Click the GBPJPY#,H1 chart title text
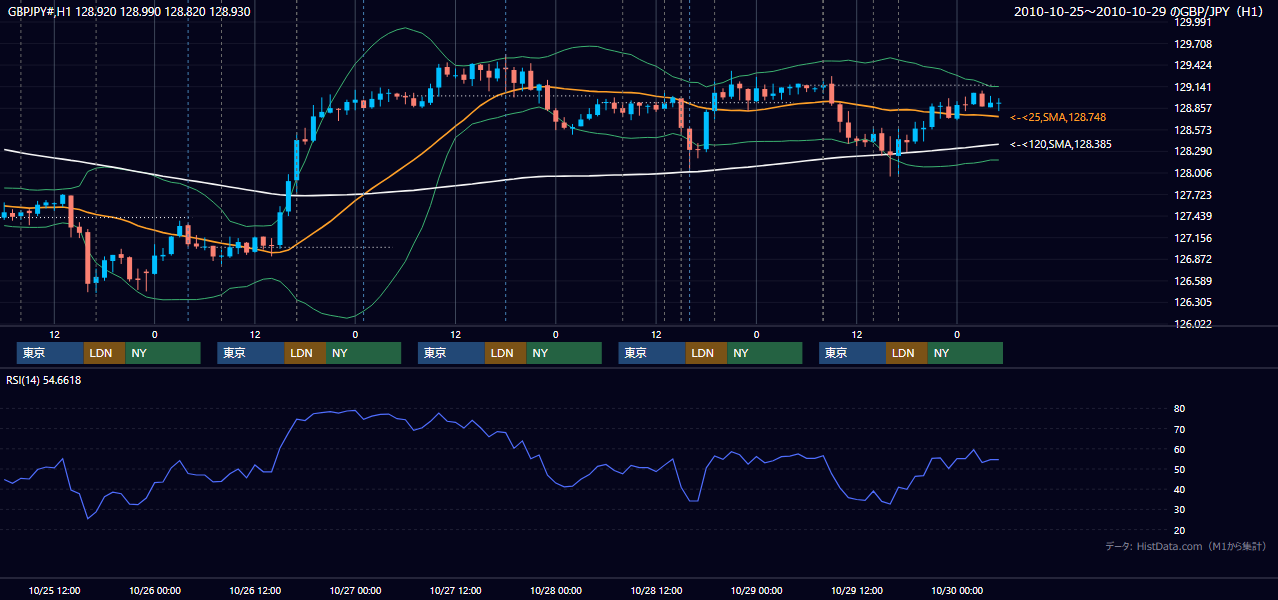The width and height of the screenshot is (1278, 600). 129,12
